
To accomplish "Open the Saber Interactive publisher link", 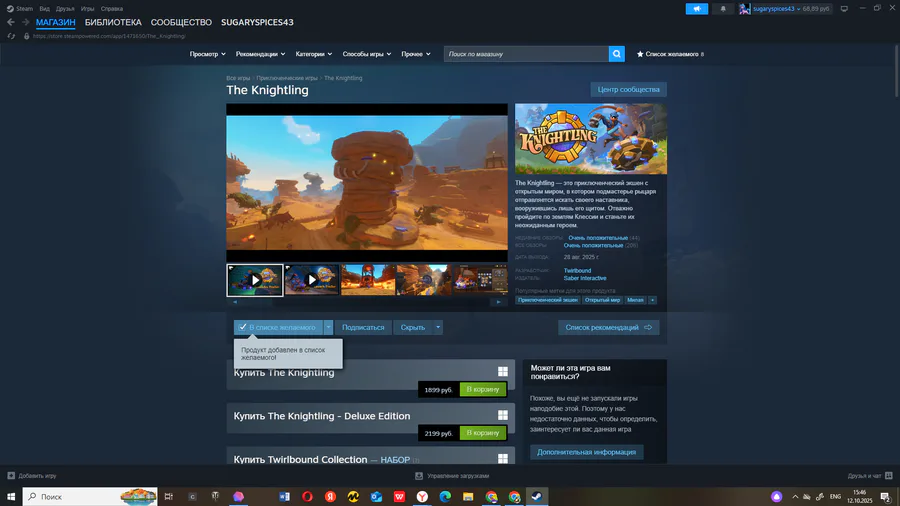I will coord(584,278).
